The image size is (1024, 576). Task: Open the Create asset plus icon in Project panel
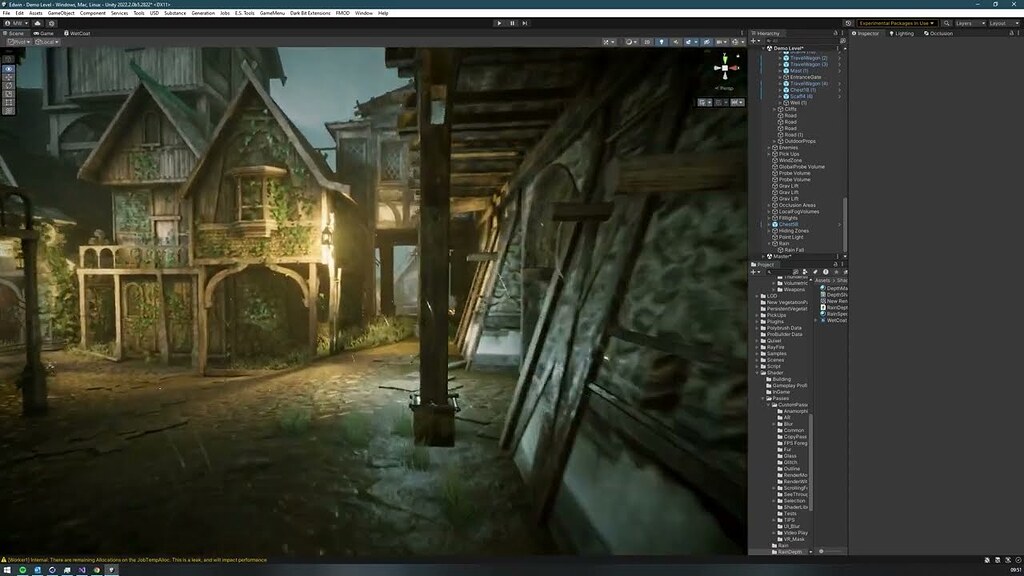(753, 272)
